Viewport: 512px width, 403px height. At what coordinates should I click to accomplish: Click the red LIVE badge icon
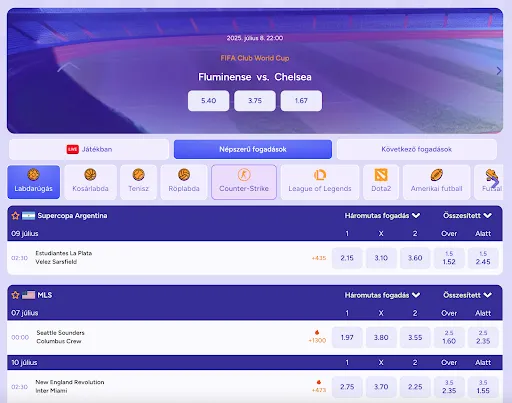[72, 149]
